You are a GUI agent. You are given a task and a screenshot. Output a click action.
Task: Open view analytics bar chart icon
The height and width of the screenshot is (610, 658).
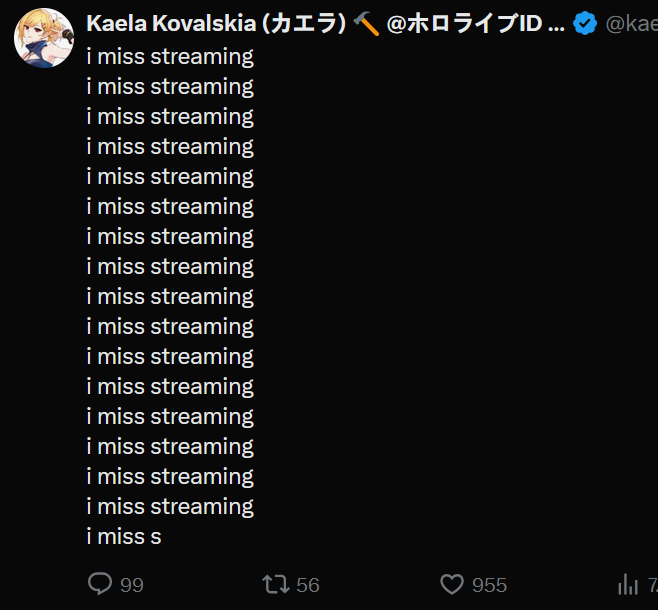(x=628, y=584)
